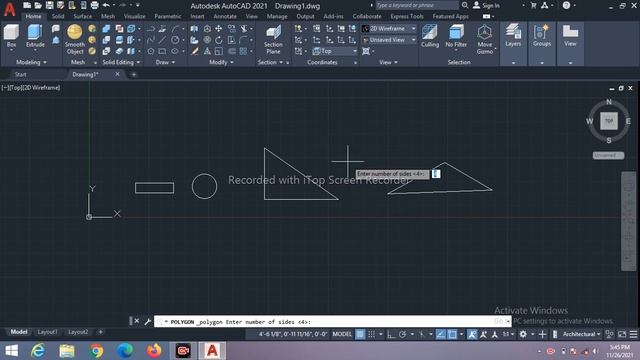Open the 2D Wireframe visual style dropdown
This screenshot has width=640, height=360.
pyautogui.click(x=389, y=29)
